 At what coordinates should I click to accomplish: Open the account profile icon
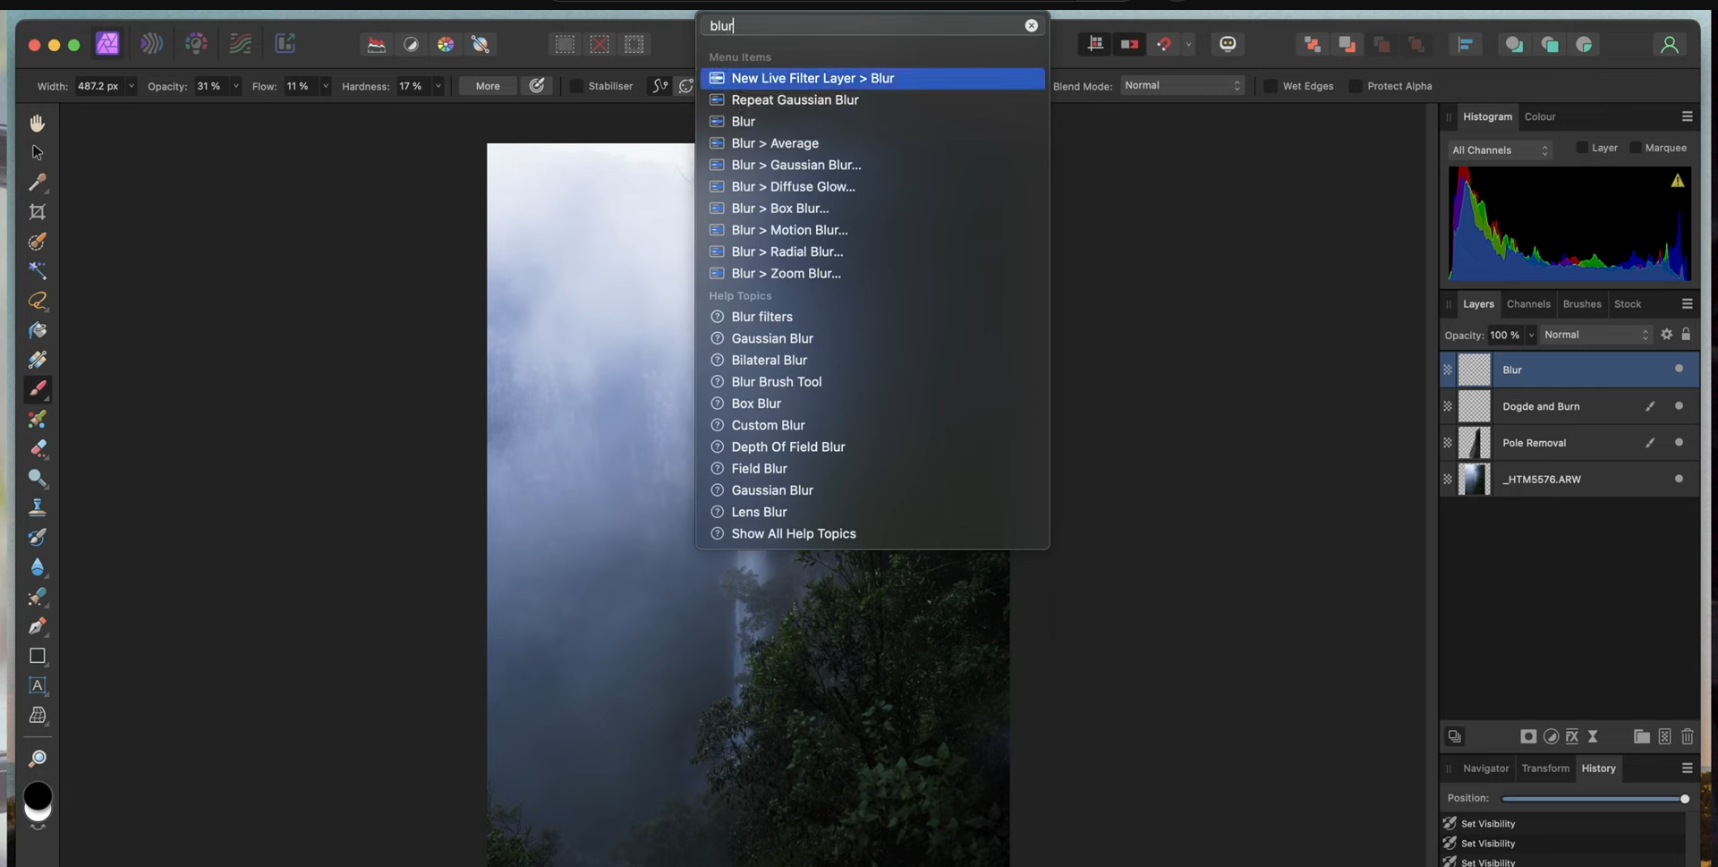(1669, 44)
